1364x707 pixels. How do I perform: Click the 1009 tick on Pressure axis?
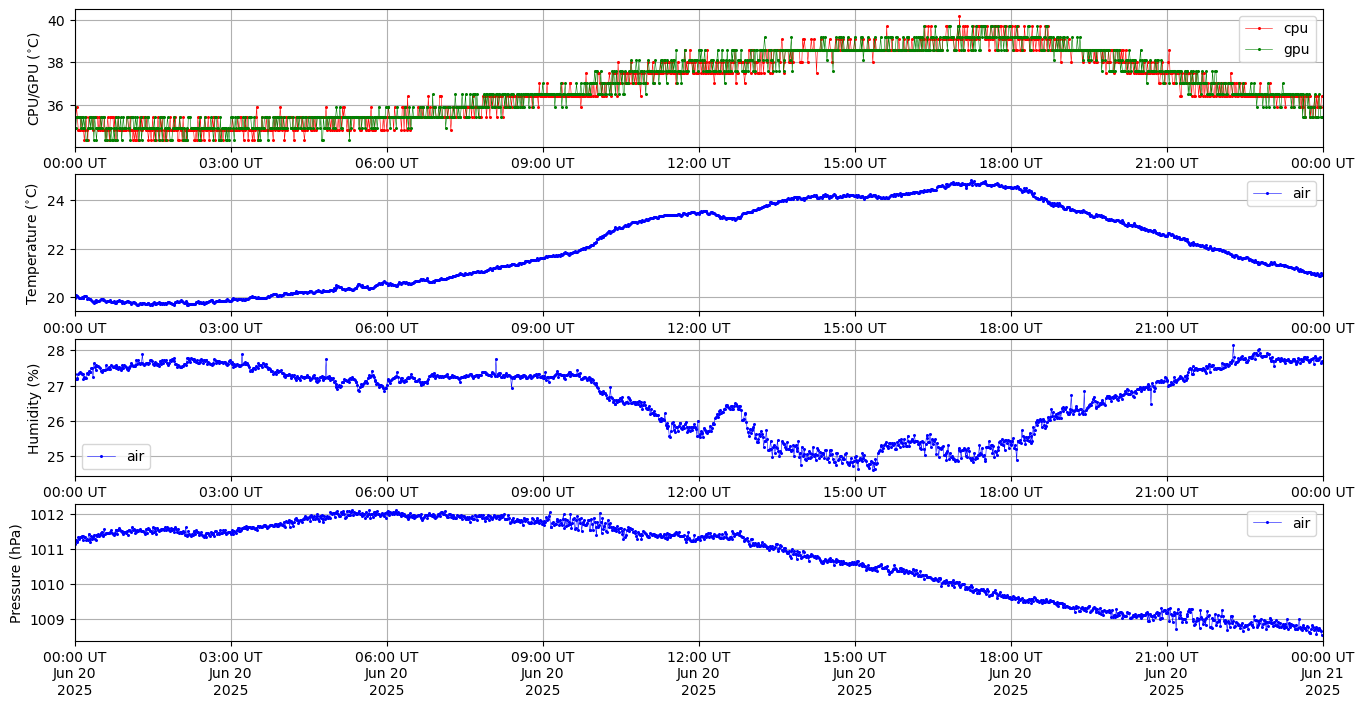pos(49,619)
